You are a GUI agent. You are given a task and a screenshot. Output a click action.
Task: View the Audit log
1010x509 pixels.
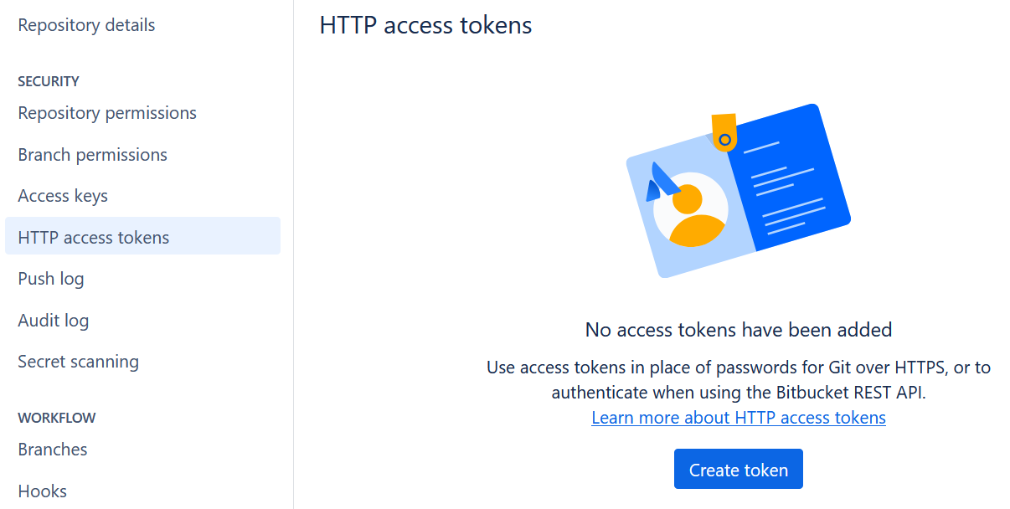pos(53,321)
